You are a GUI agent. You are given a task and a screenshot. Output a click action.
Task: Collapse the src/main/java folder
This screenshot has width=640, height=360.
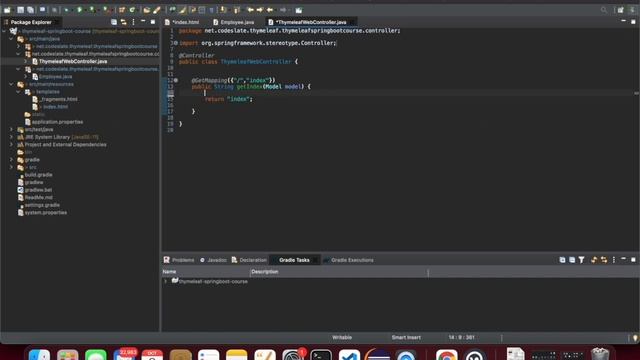11,39
